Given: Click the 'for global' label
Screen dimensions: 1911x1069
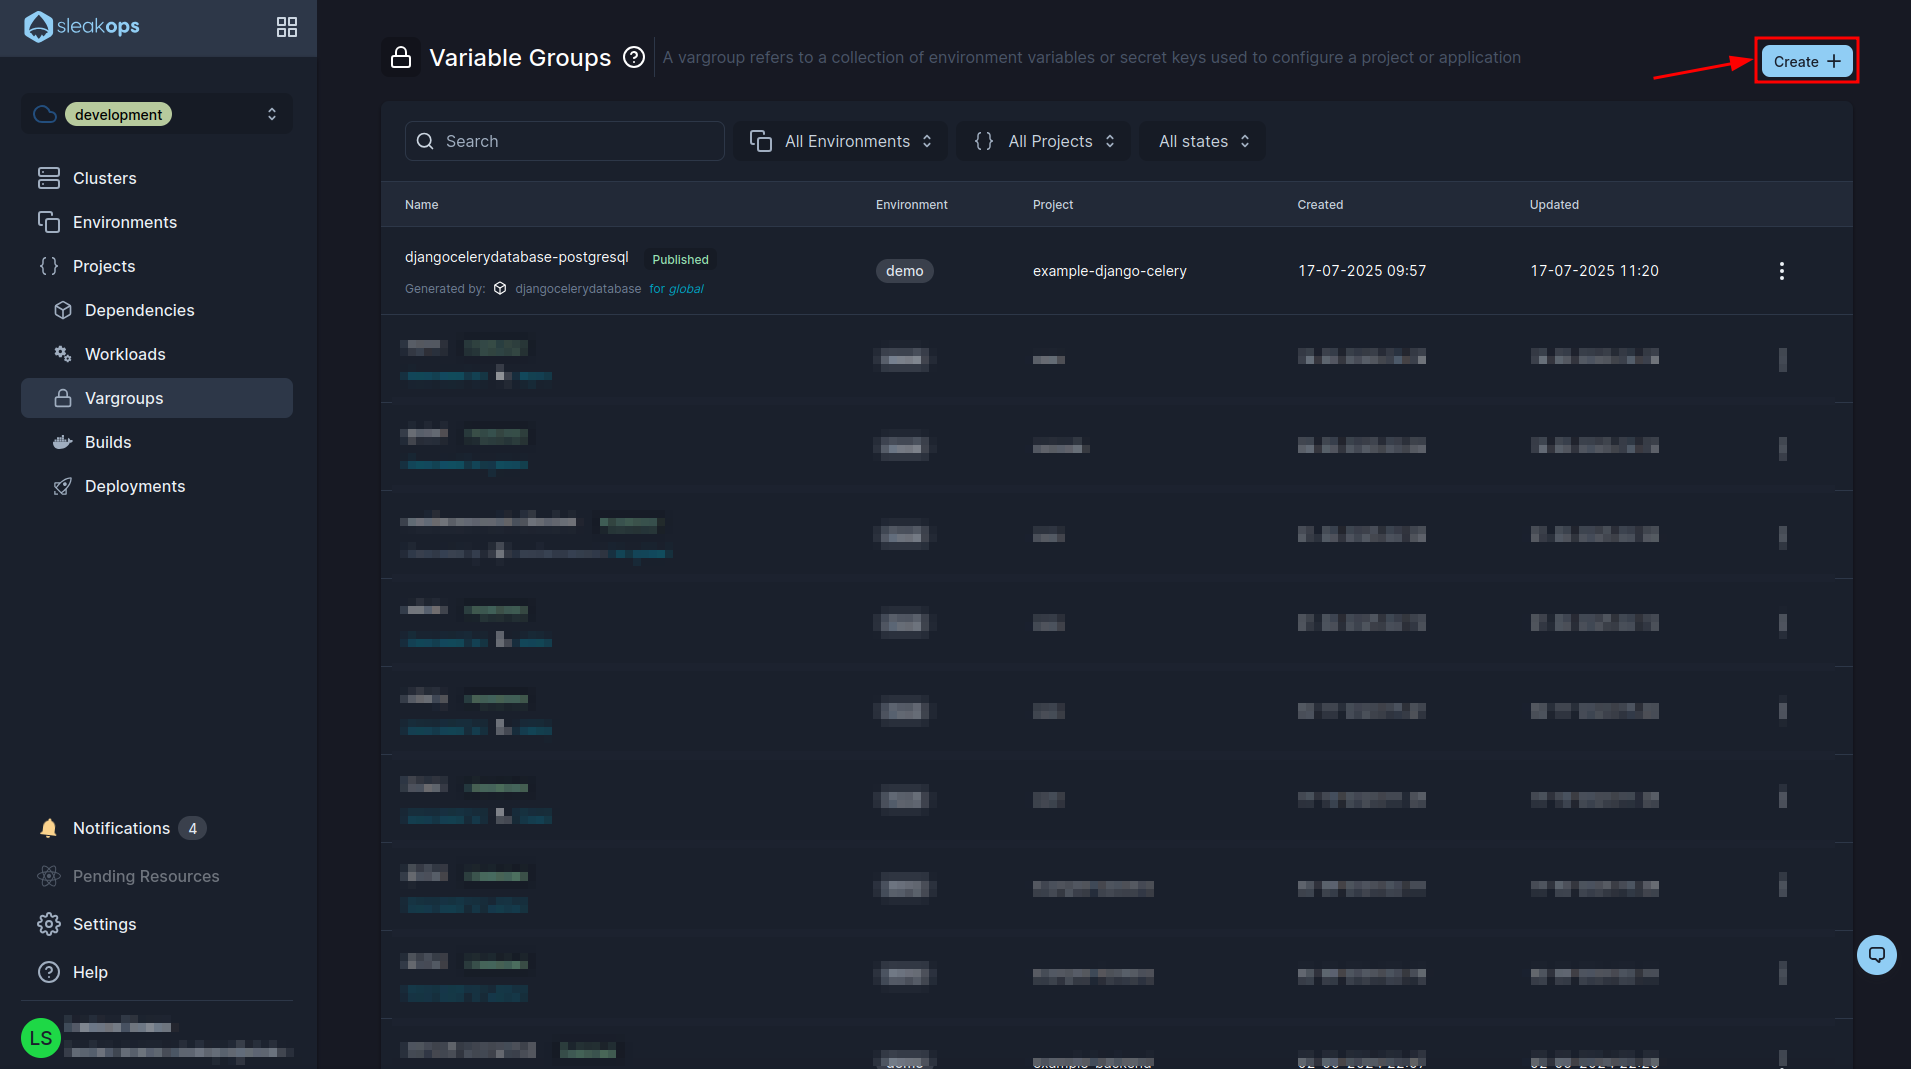Looking at the screenshot, I should (x=676, y=289).
